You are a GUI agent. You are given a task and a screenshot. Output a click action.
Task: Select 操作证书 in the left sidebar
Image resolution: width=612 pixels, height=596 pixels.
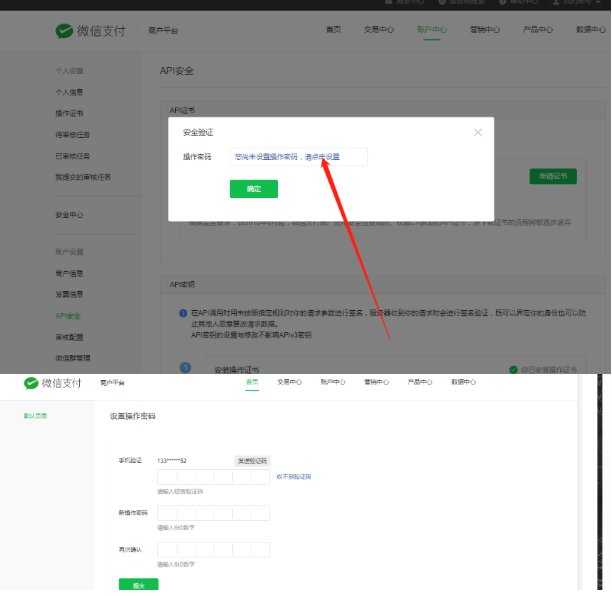[69, 113]
